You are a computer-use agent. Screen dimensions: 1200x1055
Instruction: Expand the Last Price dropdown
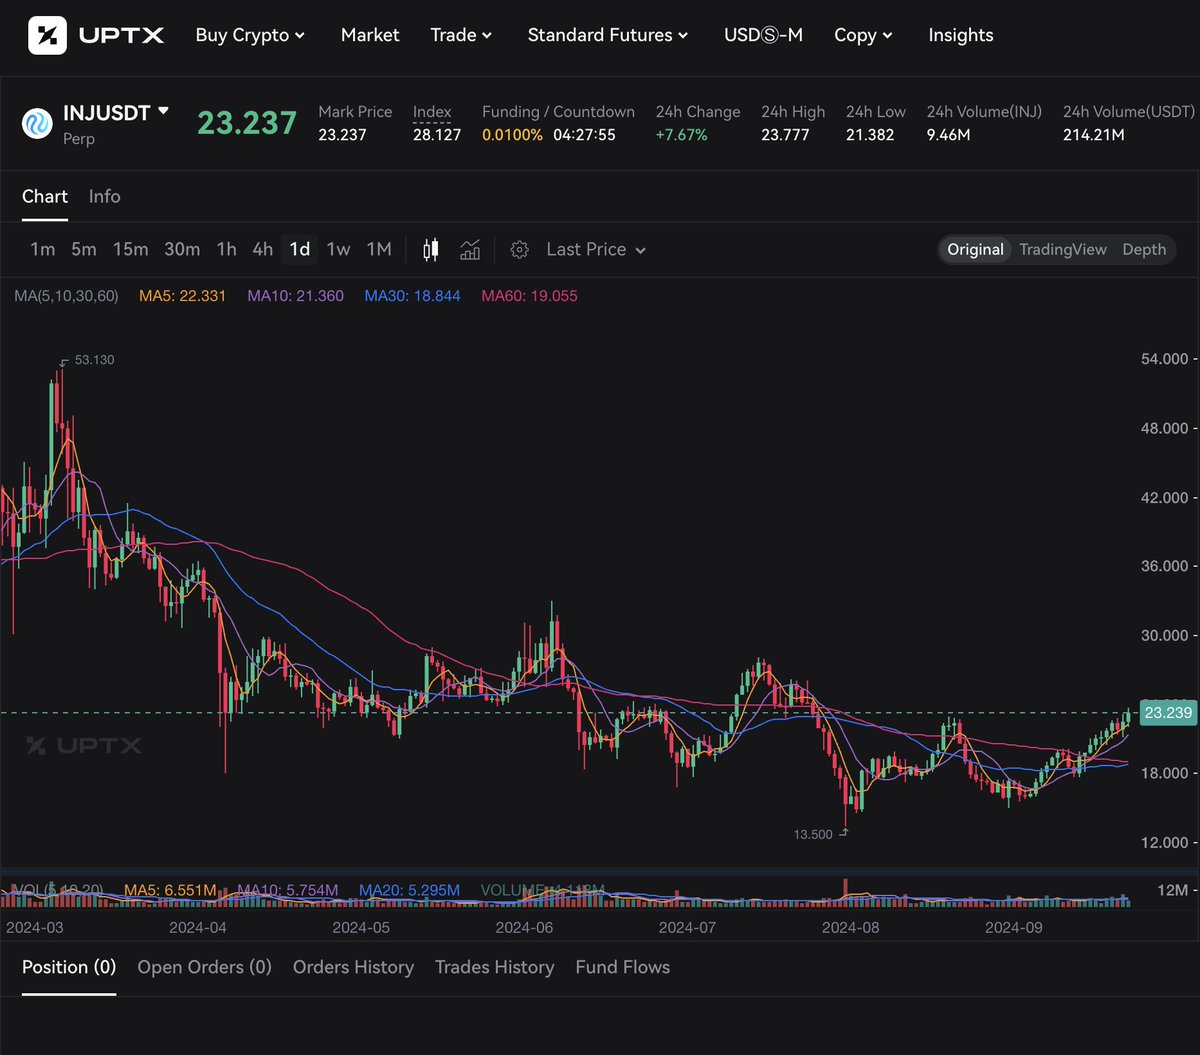pos(594,249)
